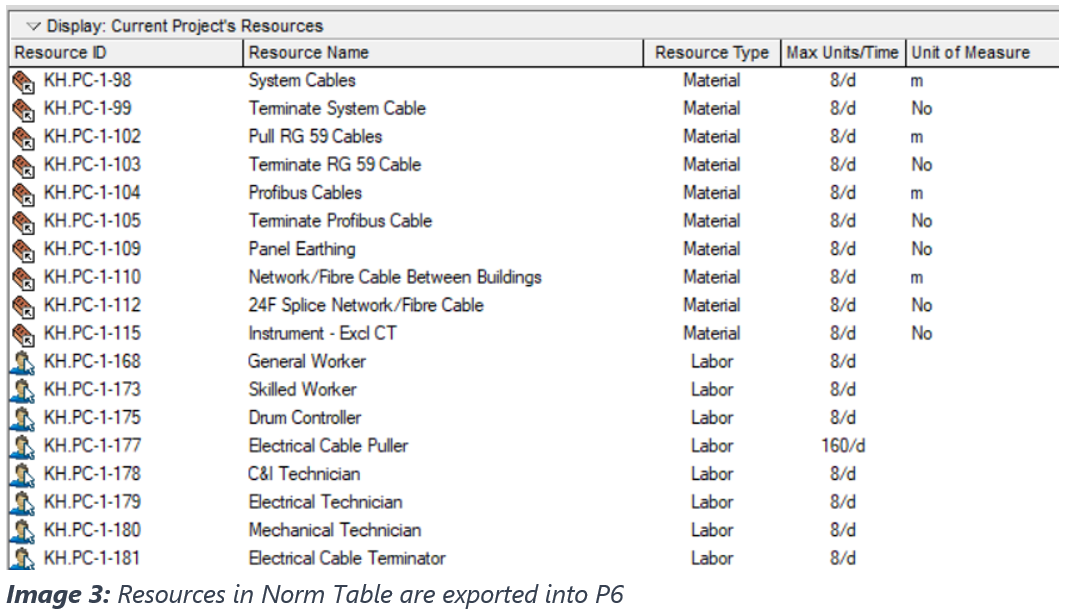Click the labor icon for KH.PC-1-168
The width and height of the screenshot is (1068, 611).
[23, 362]
